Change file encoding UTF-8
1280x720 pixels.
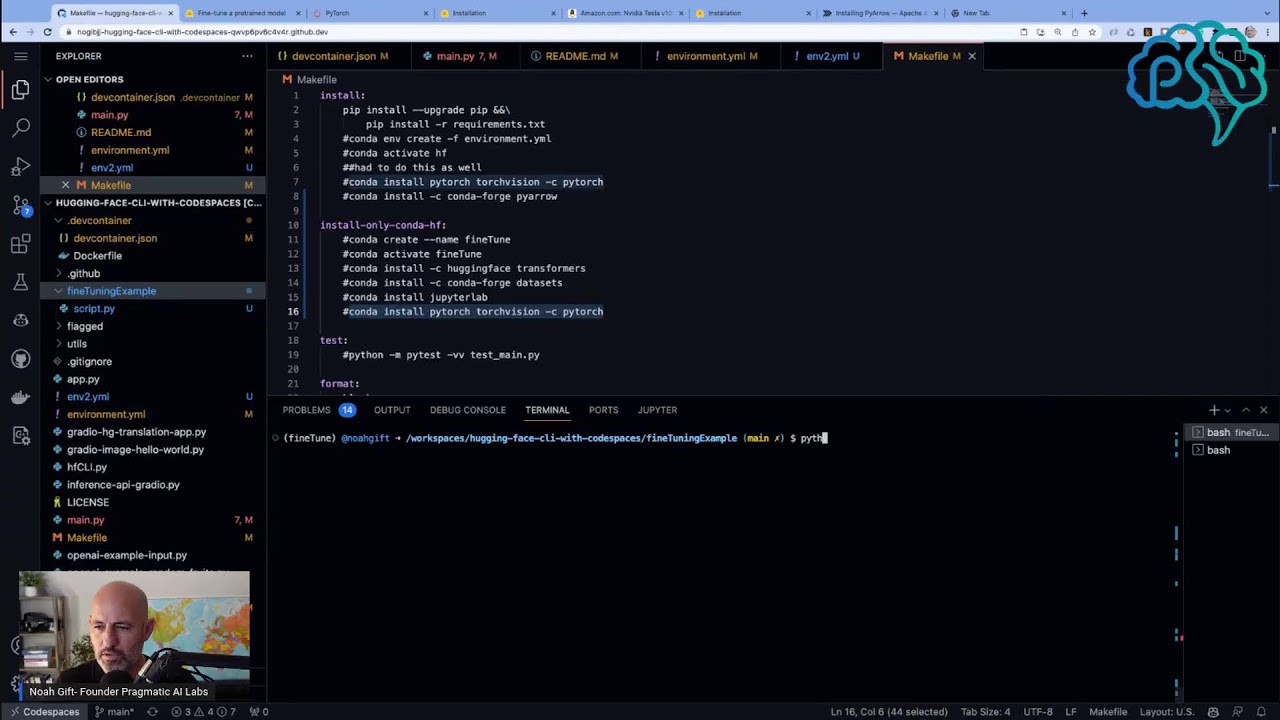pyautogui.click(x=1037, y=712)
